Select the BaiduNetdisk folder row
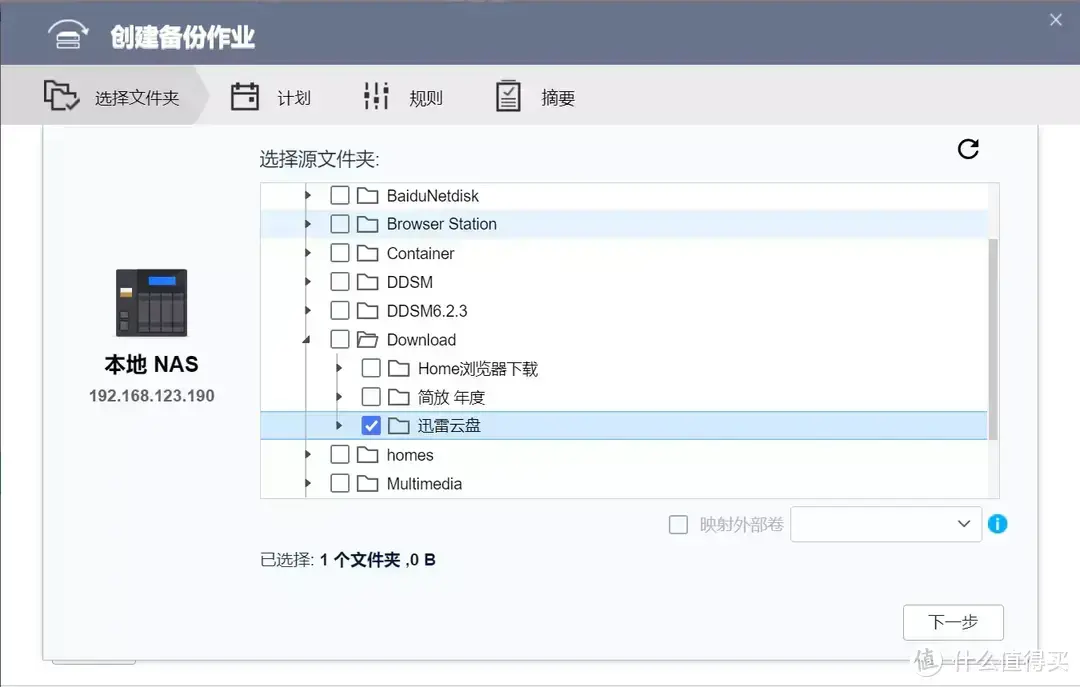 pyautogui.click(x=432, y=195)
